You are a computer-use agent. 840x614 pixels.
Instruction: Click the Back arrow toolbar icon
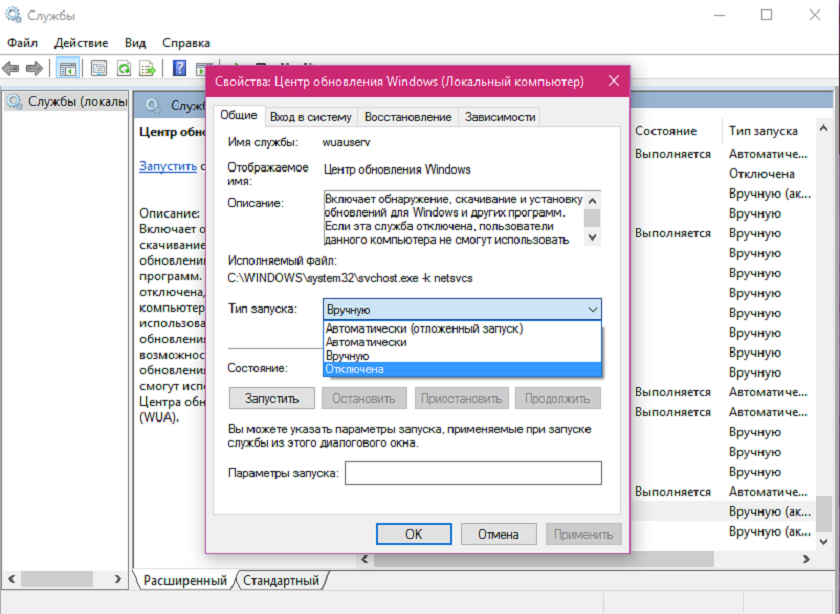[x=11, y=69]
